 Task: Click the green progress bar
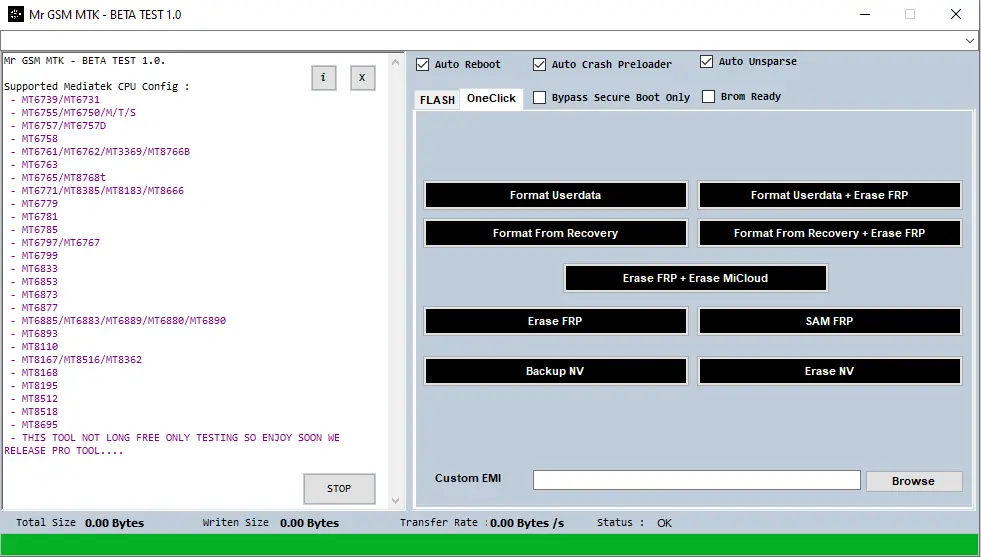[x=490, y=544]
